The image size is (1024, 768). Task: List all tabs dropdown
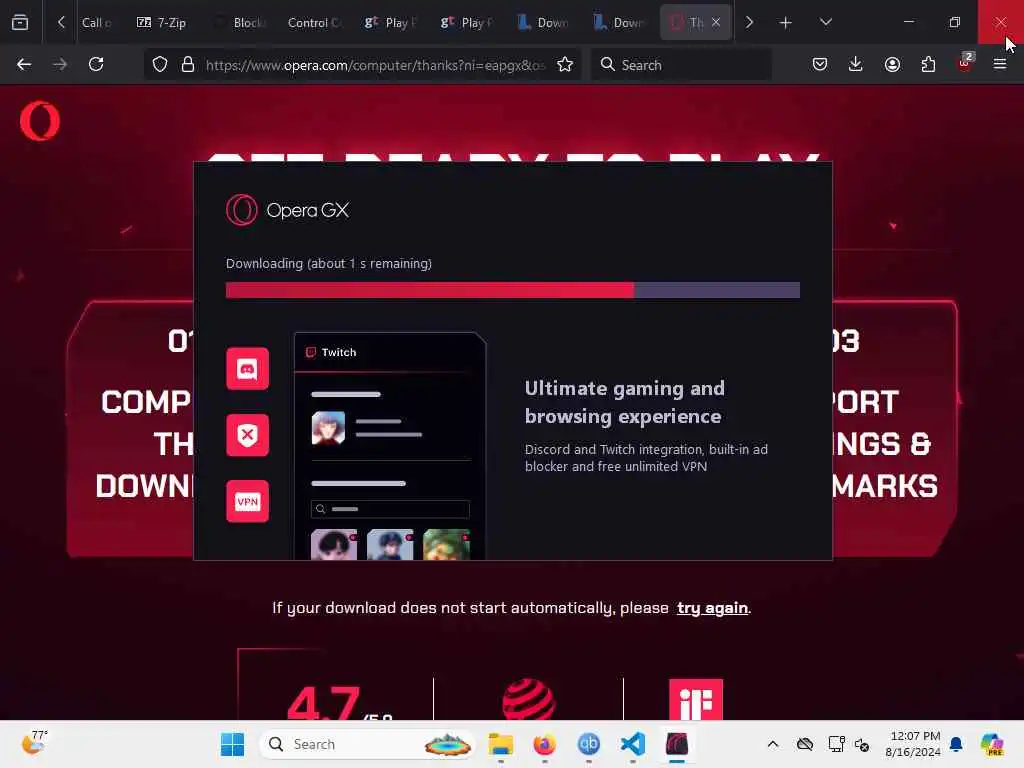coord(826,22)
